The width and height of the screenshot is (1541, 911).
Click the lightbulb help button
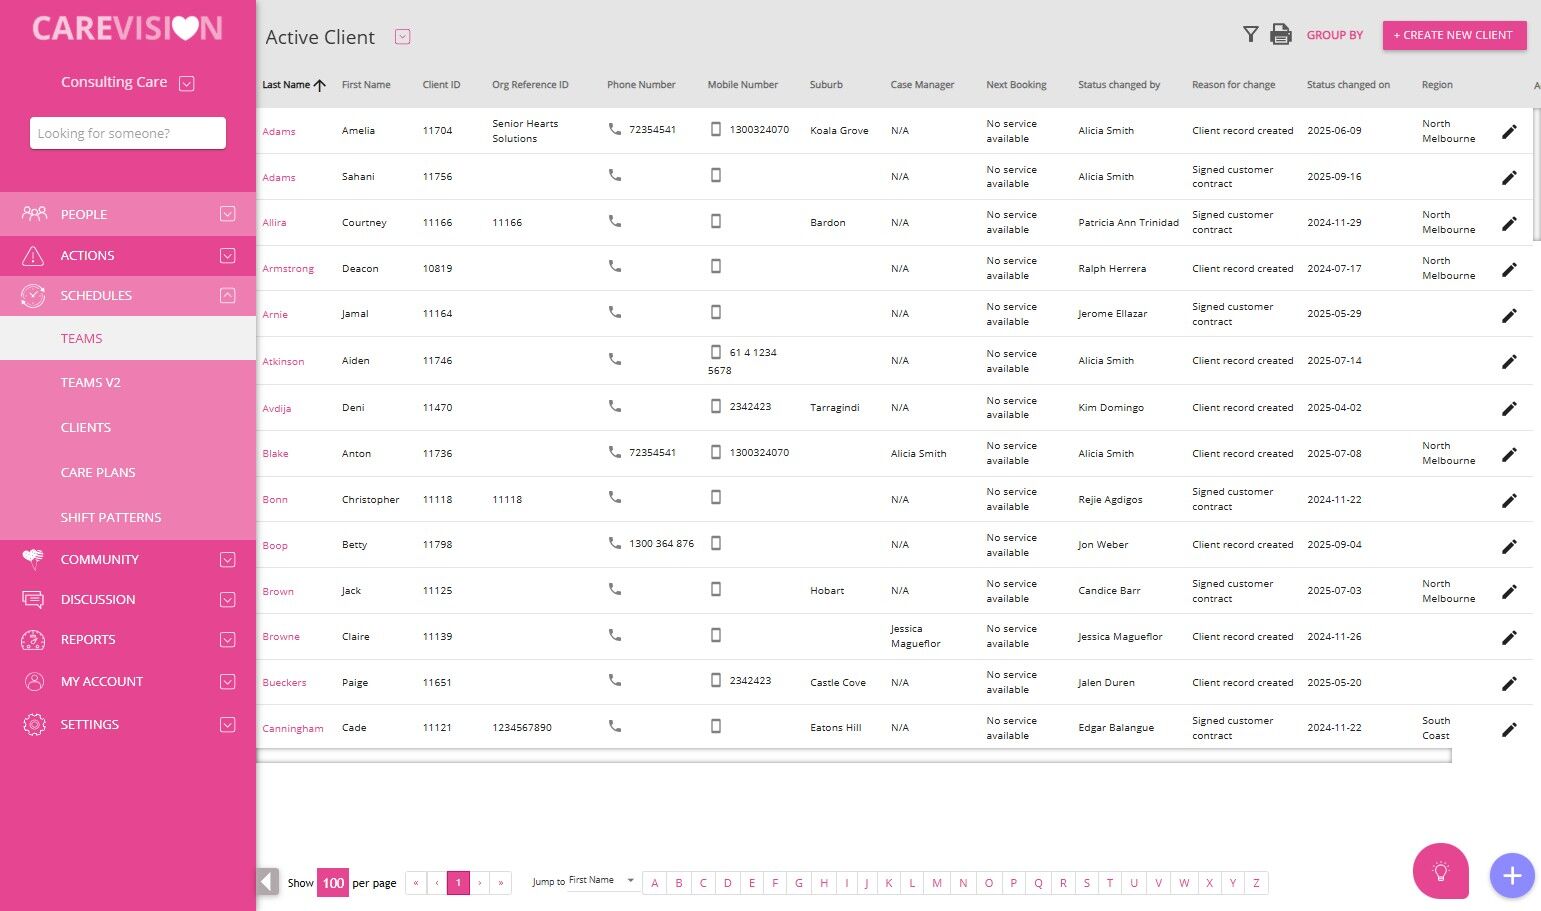coord(1440,871)
